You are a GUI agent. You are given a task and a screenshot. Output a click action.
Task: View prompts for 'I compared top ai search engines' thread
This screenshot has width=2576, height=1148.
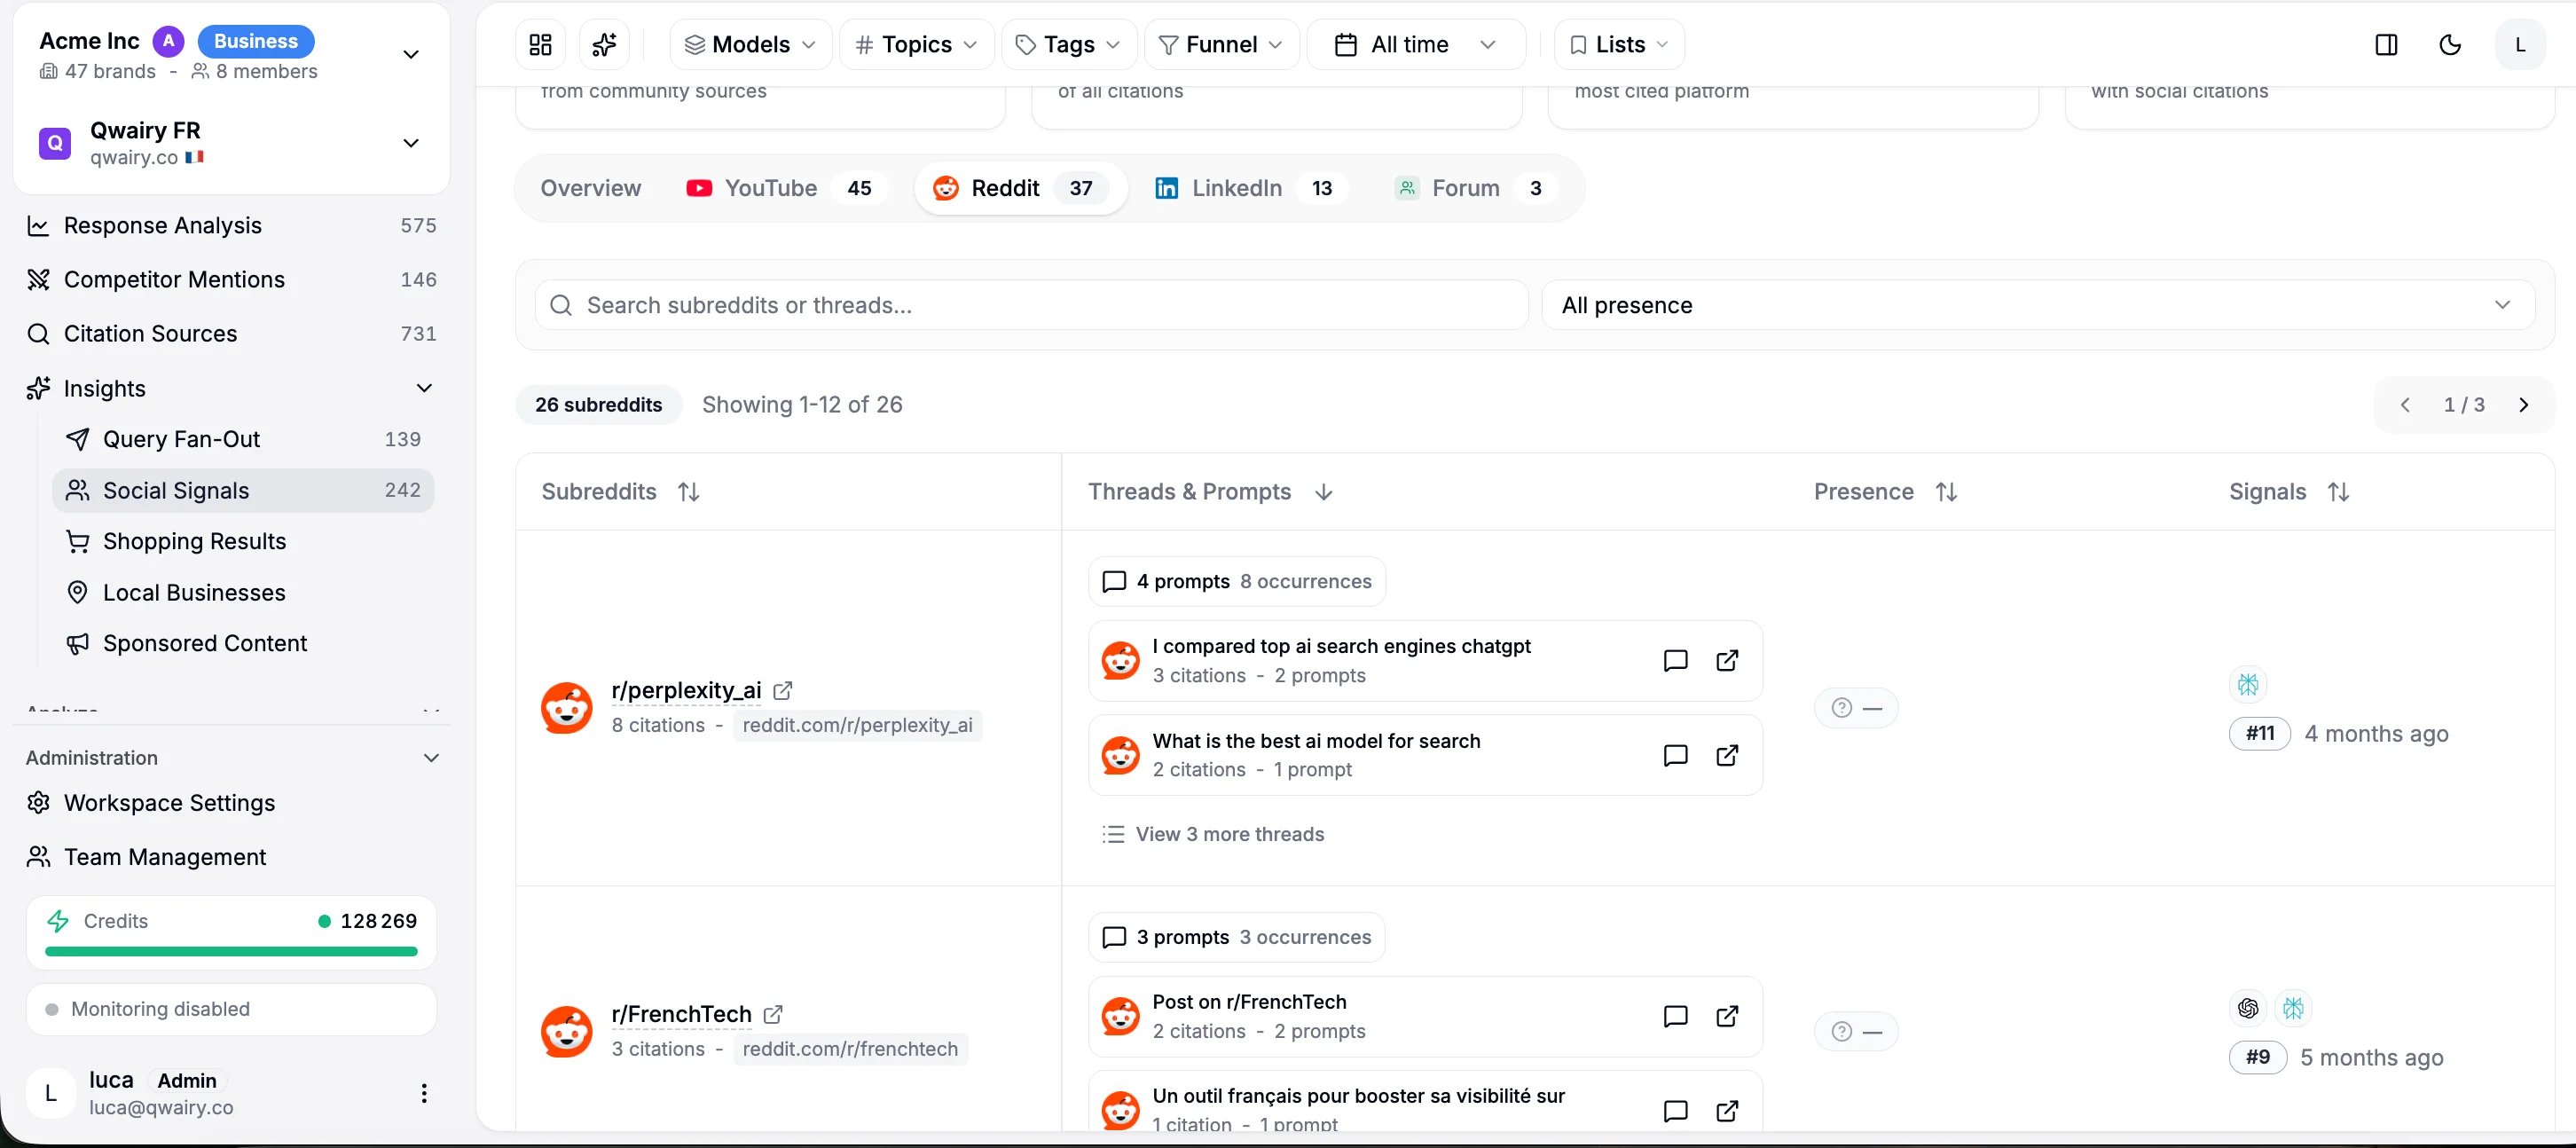point(1675,661)
